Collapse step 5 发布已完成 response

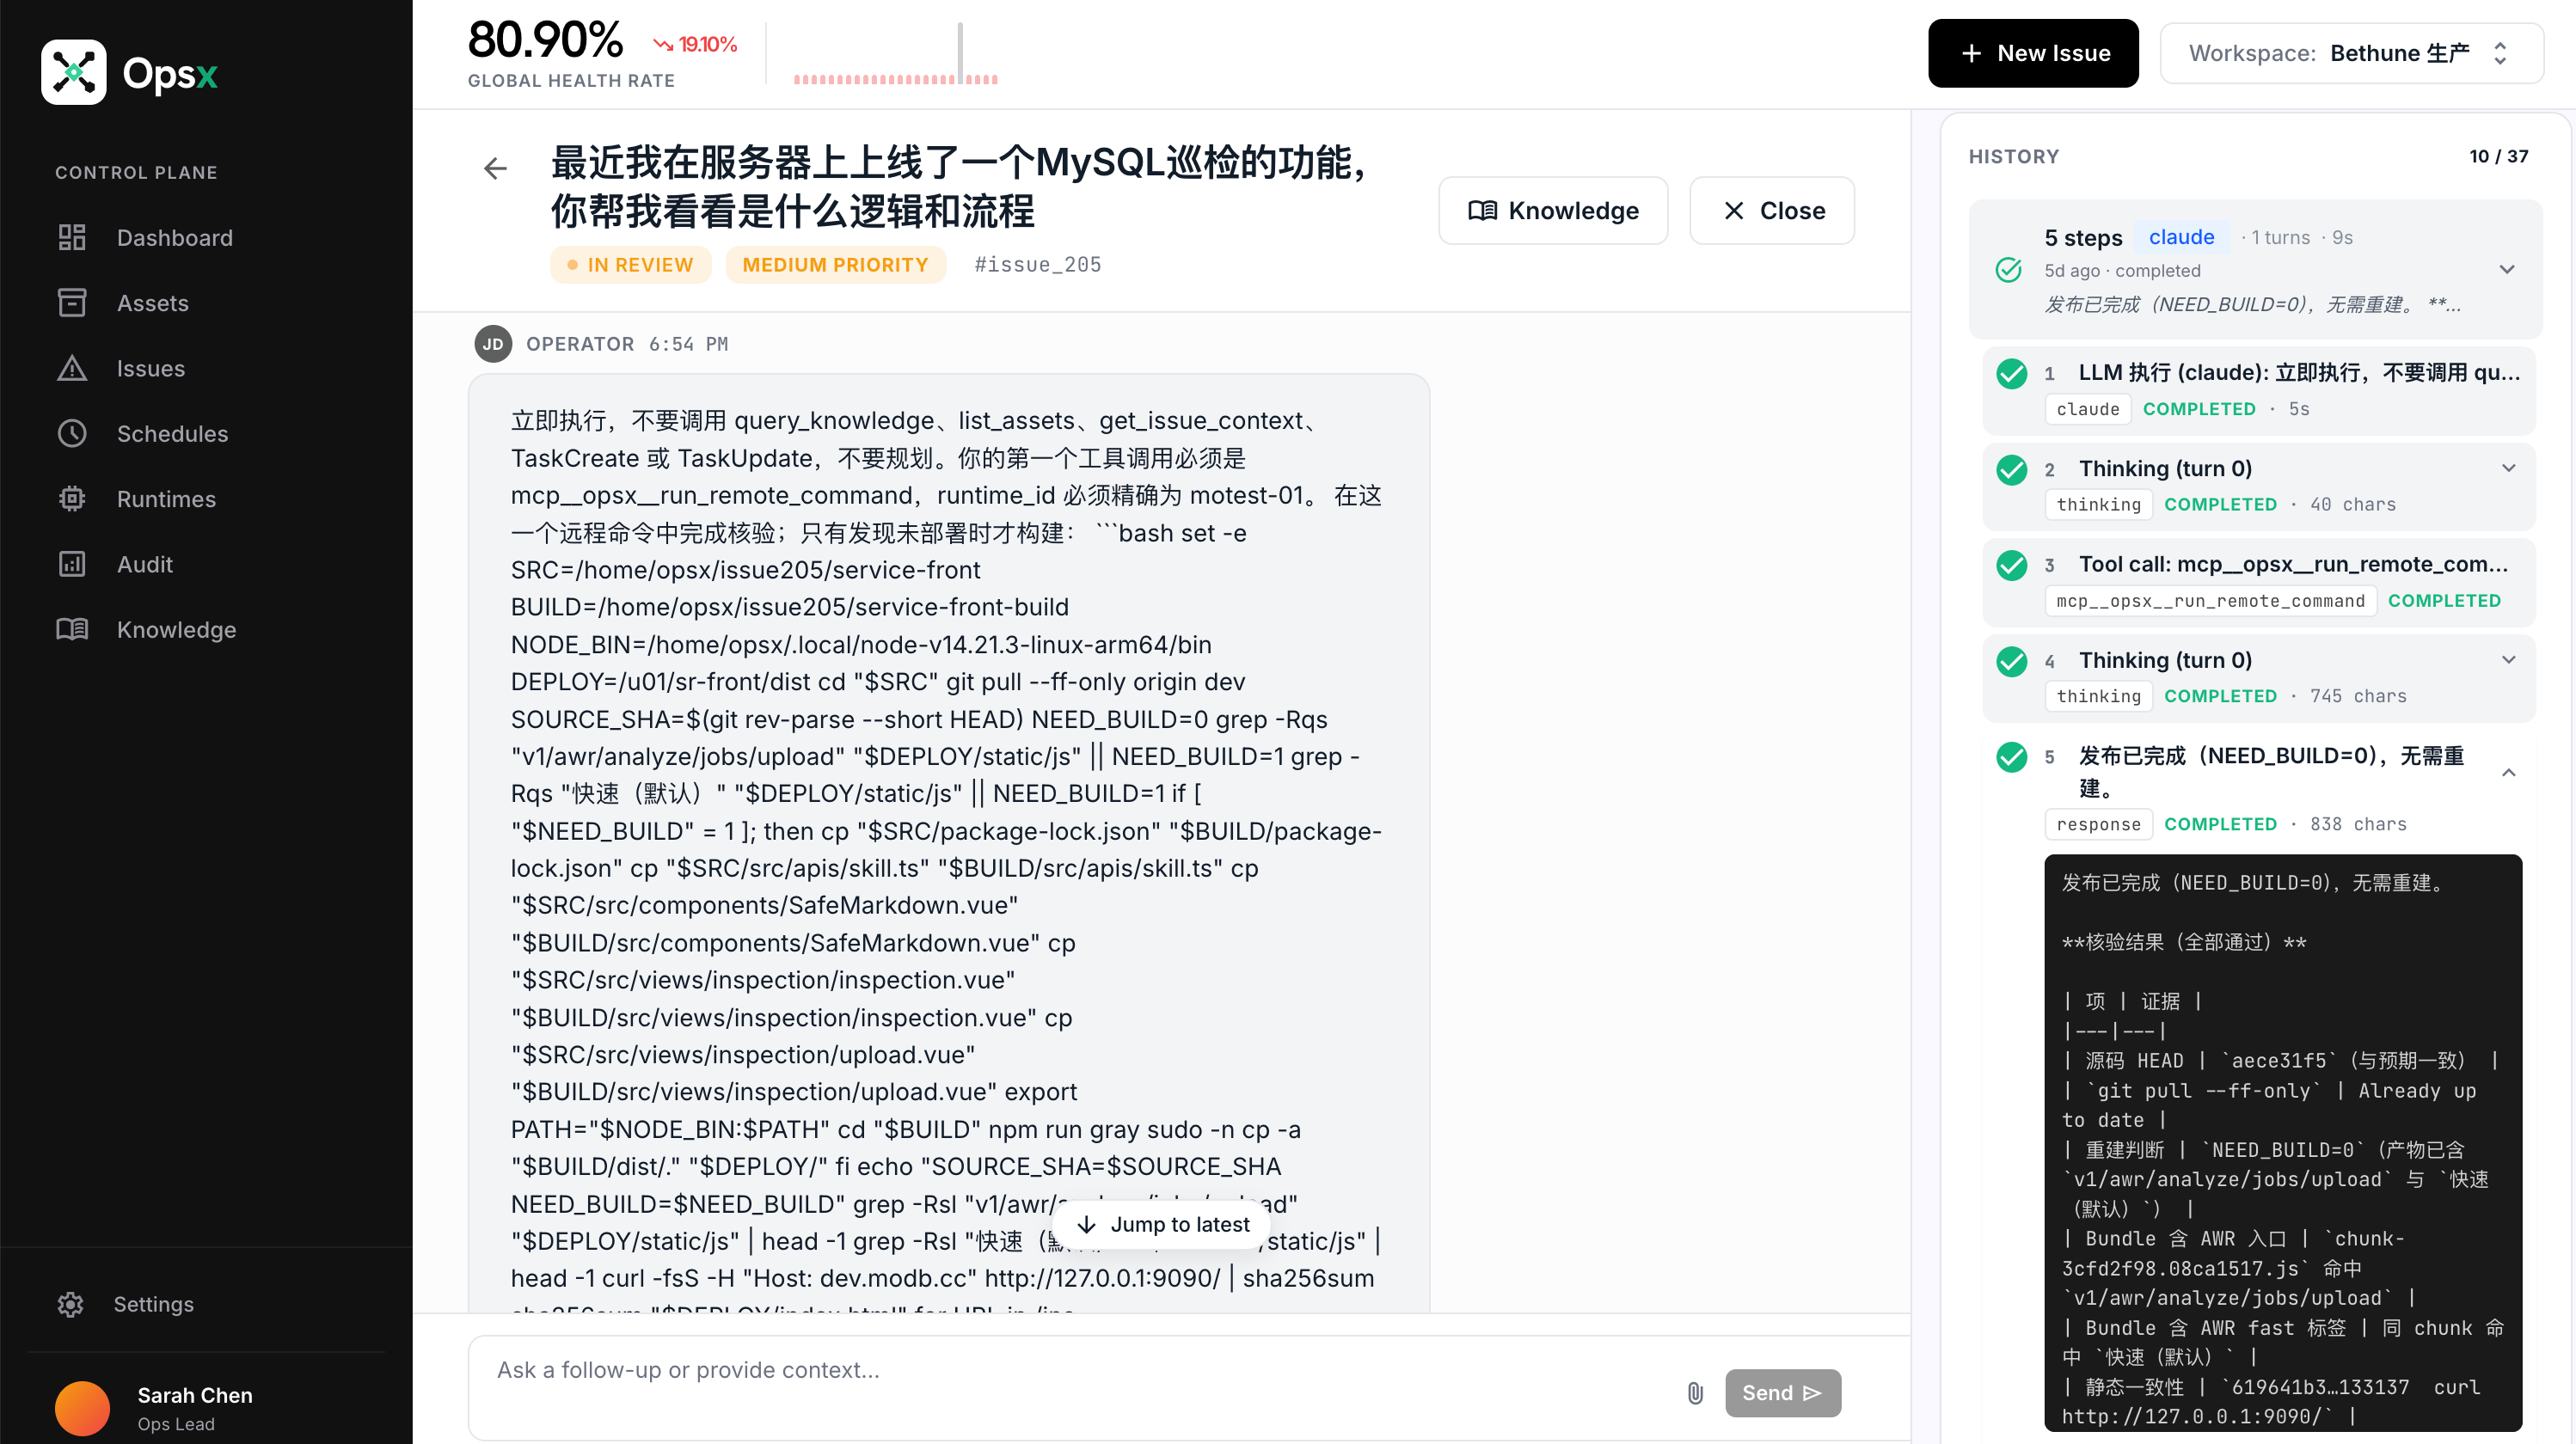pyautogui.click(x=2508, y=772)
